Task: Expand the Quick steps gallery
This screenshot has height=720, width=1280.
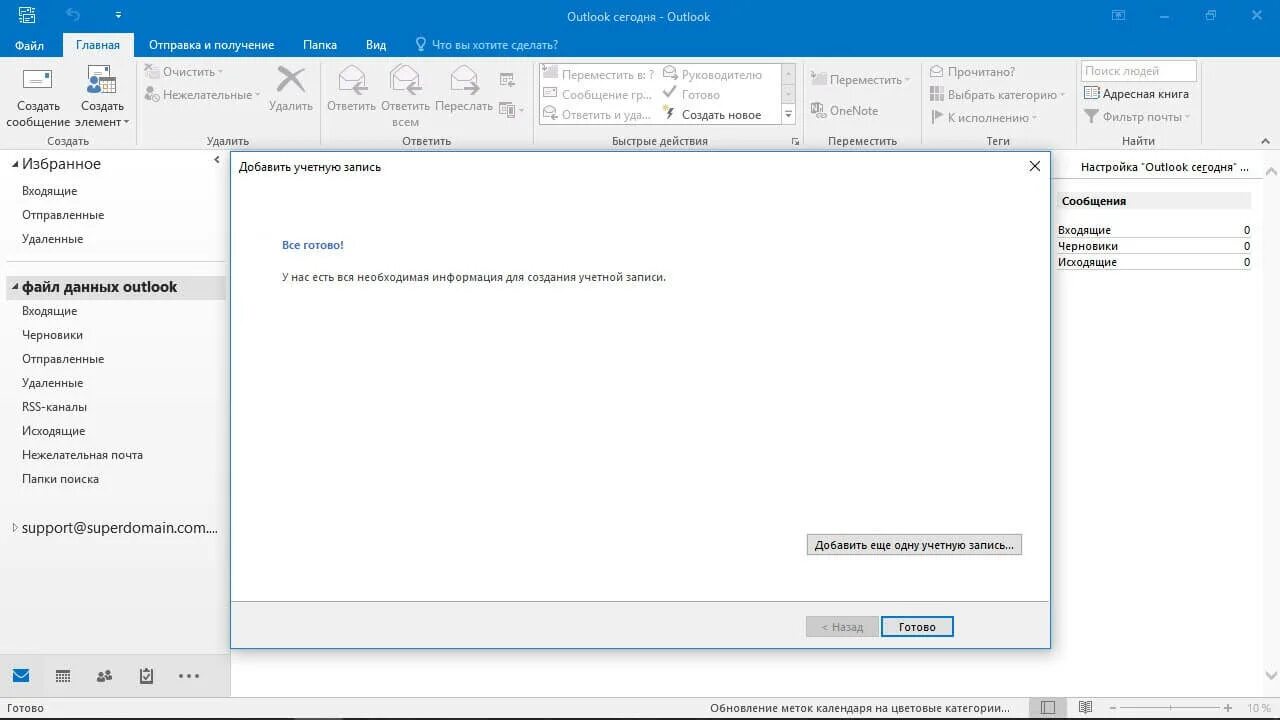Action: click(x=788, y=116)
